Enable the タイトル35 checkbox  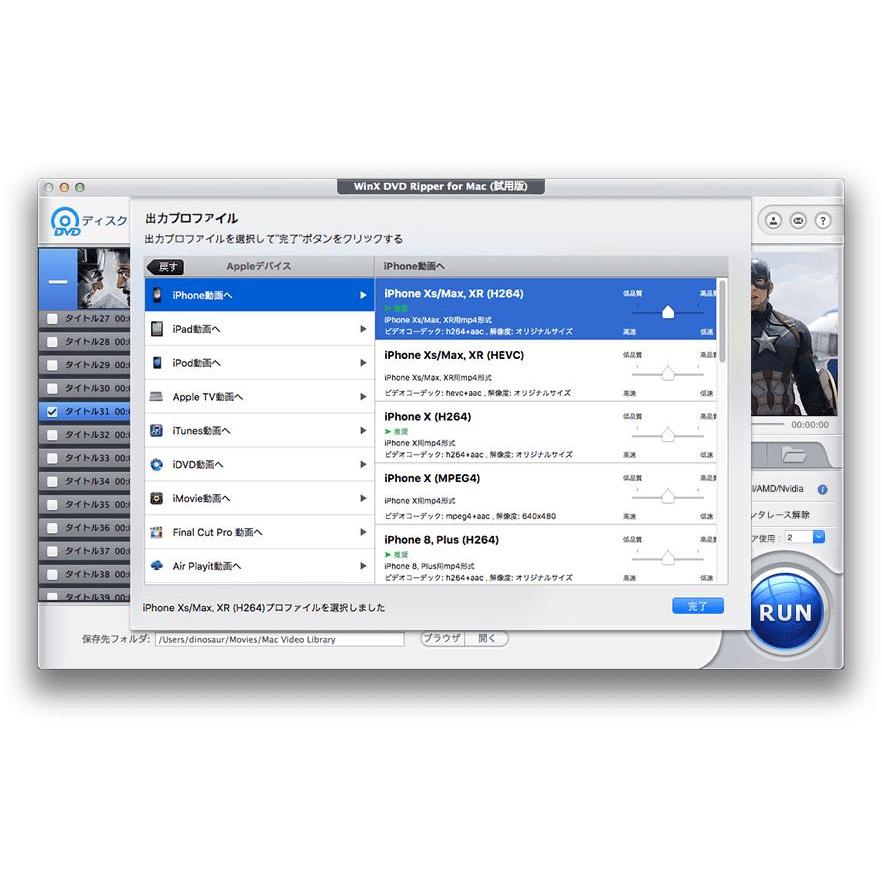click(x=52, y=504)
